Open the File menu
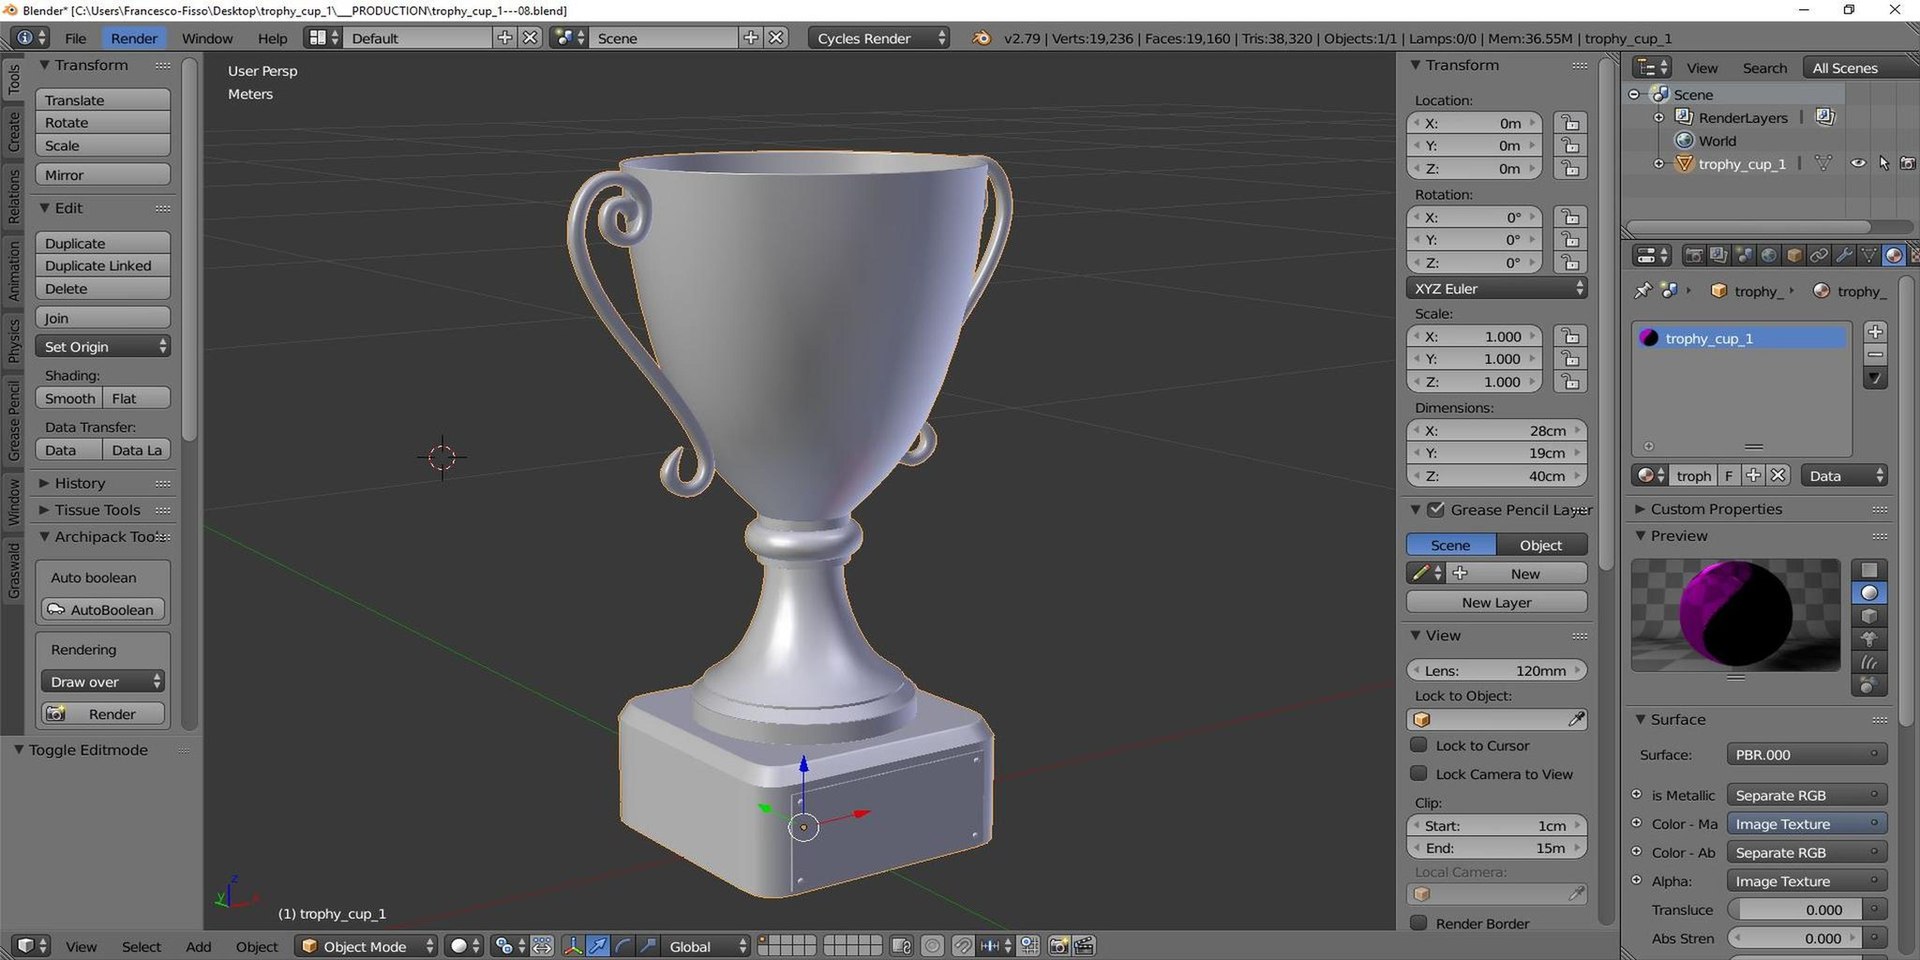Image resolution: width=1920 pixels, height=960 pixels. [75, 38]
